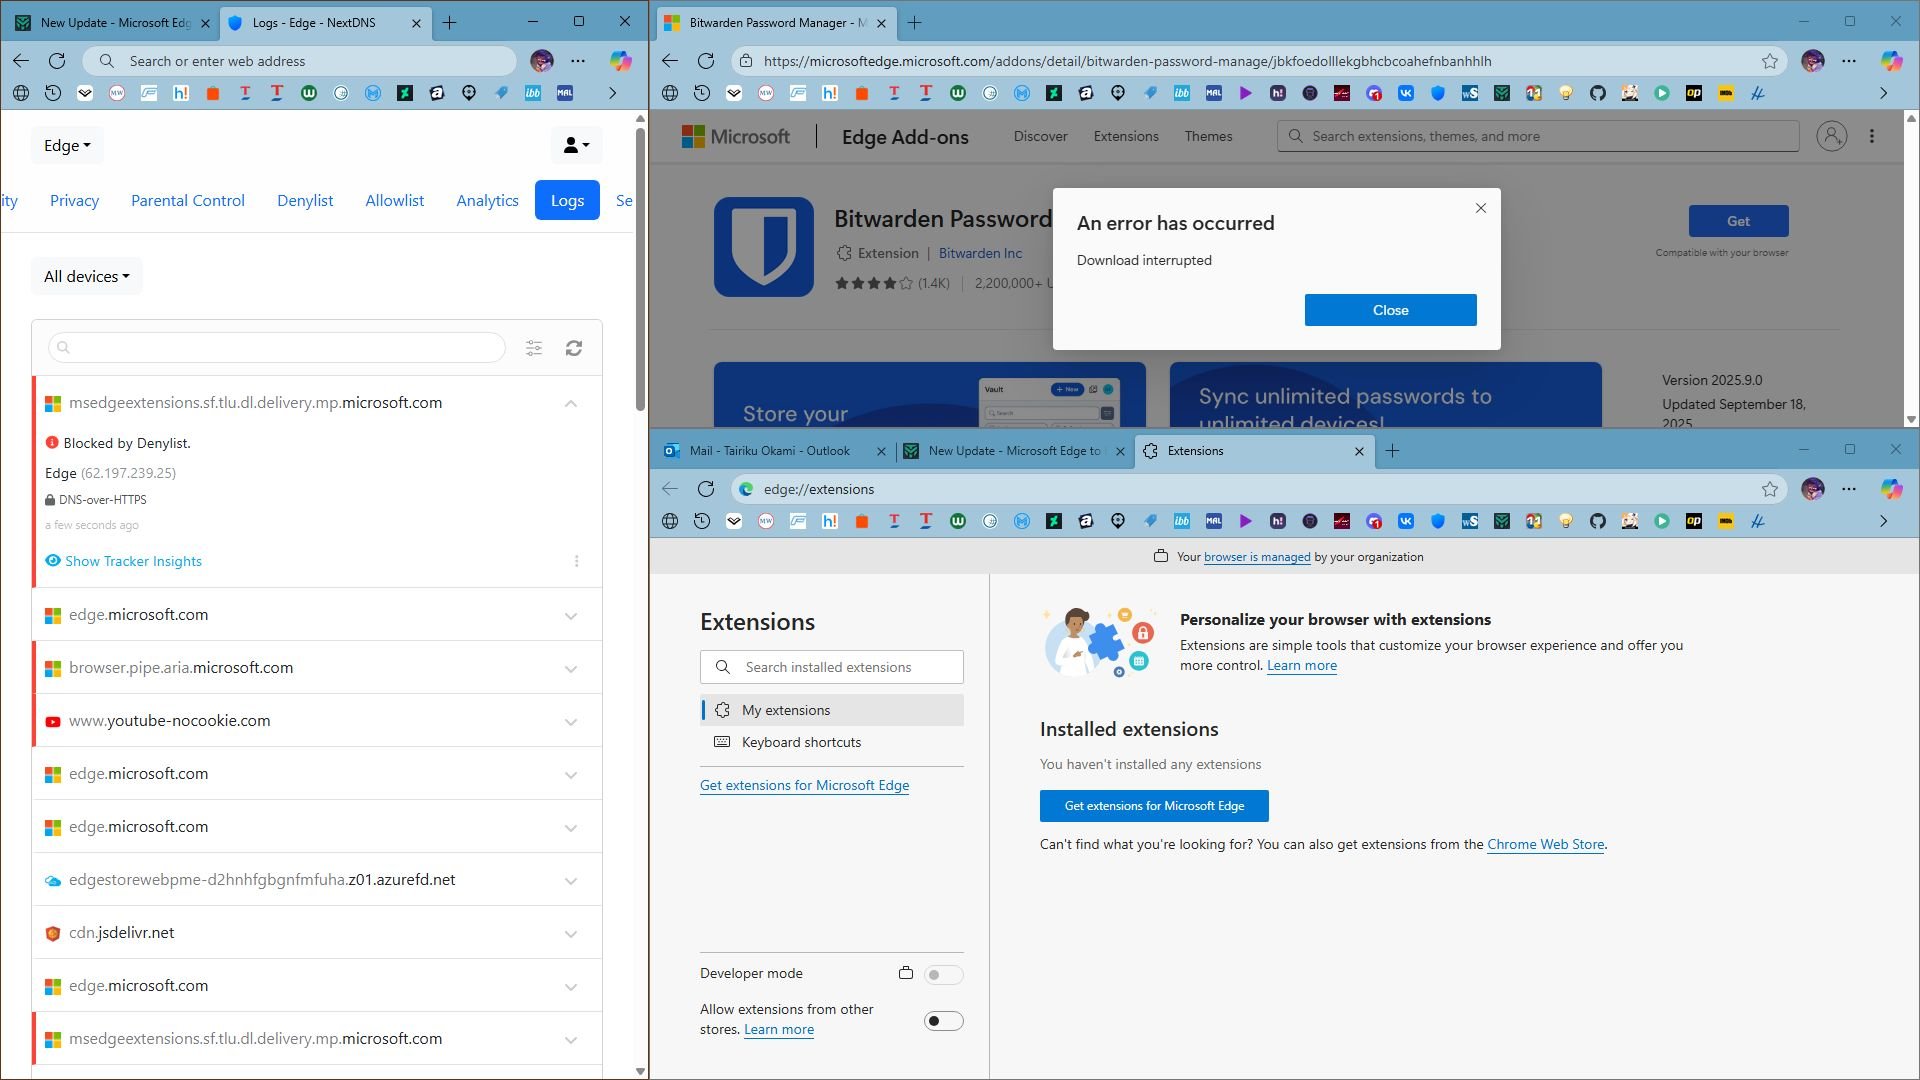The image size is (1920, 1080).
Task: Go back in the Bitwarden Add-ons window
Action: [670, 61]
